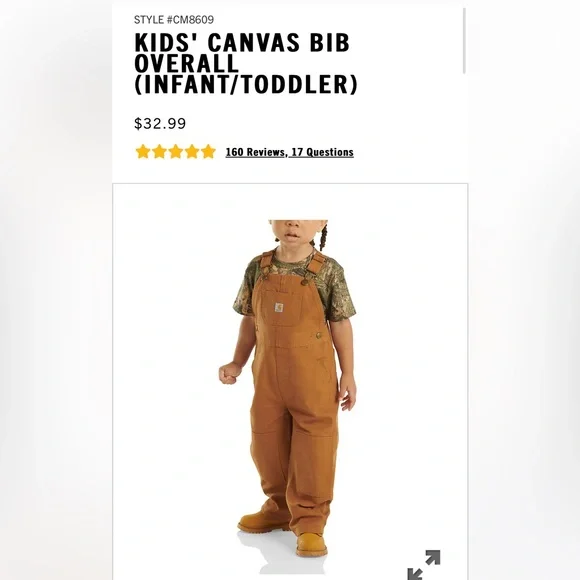Click the expand image fullscreen arrows icon
This screenshot has height=580, width=580.
(x=424, y=564)
